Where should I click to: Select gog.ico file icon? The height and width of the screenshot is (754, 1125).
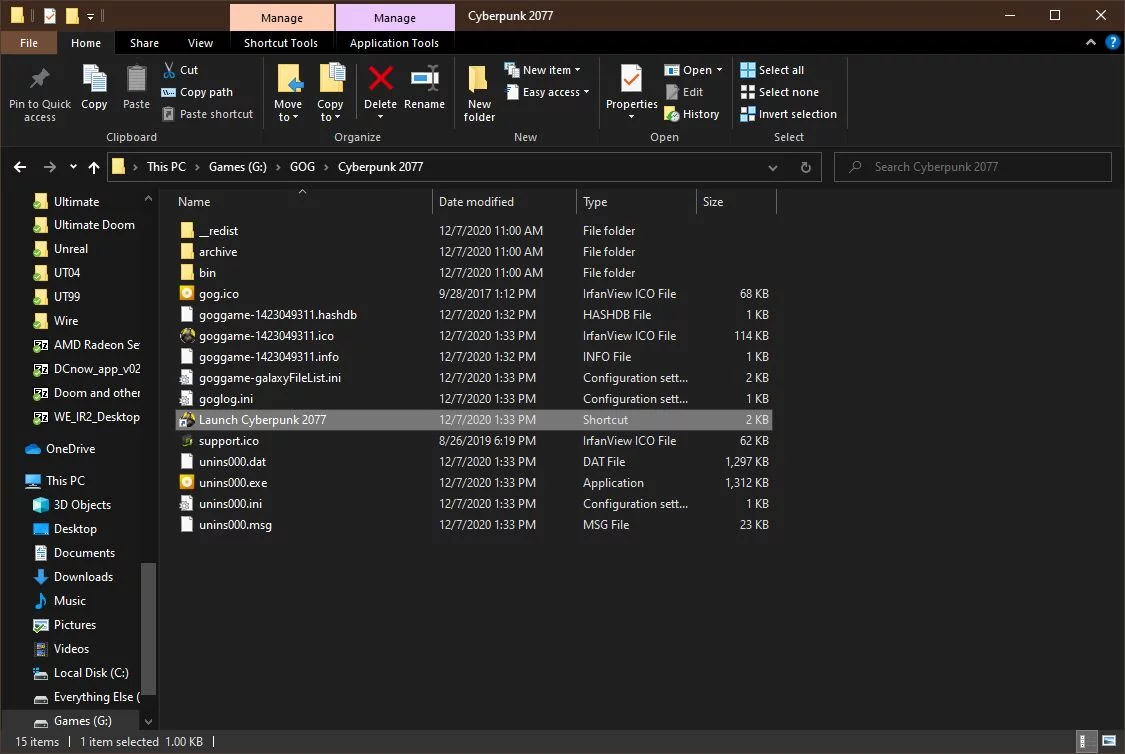(187, 293)
